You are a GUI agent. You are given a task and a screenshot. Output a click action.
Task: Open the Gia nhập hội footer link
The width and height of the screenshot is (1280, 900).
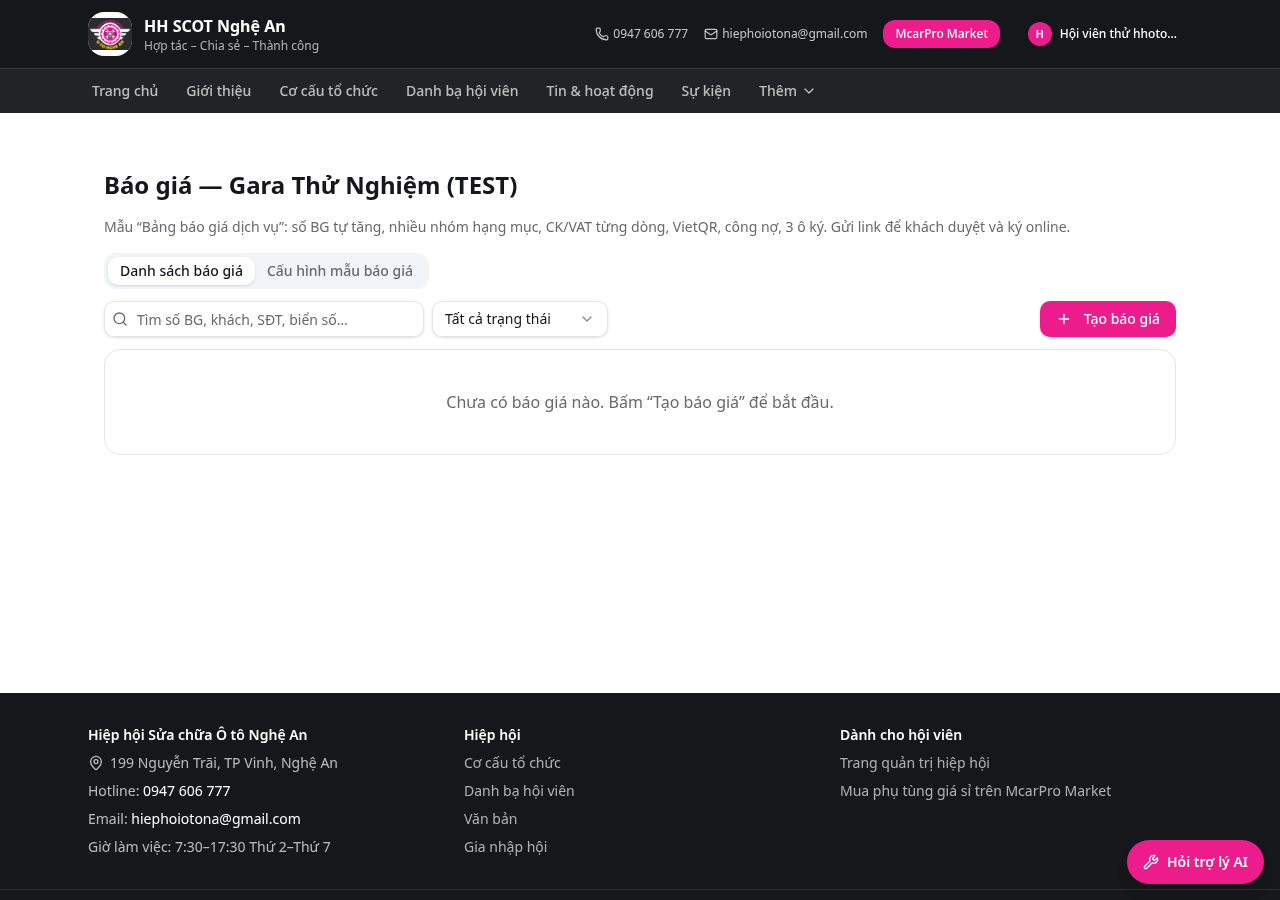(505, 847)
